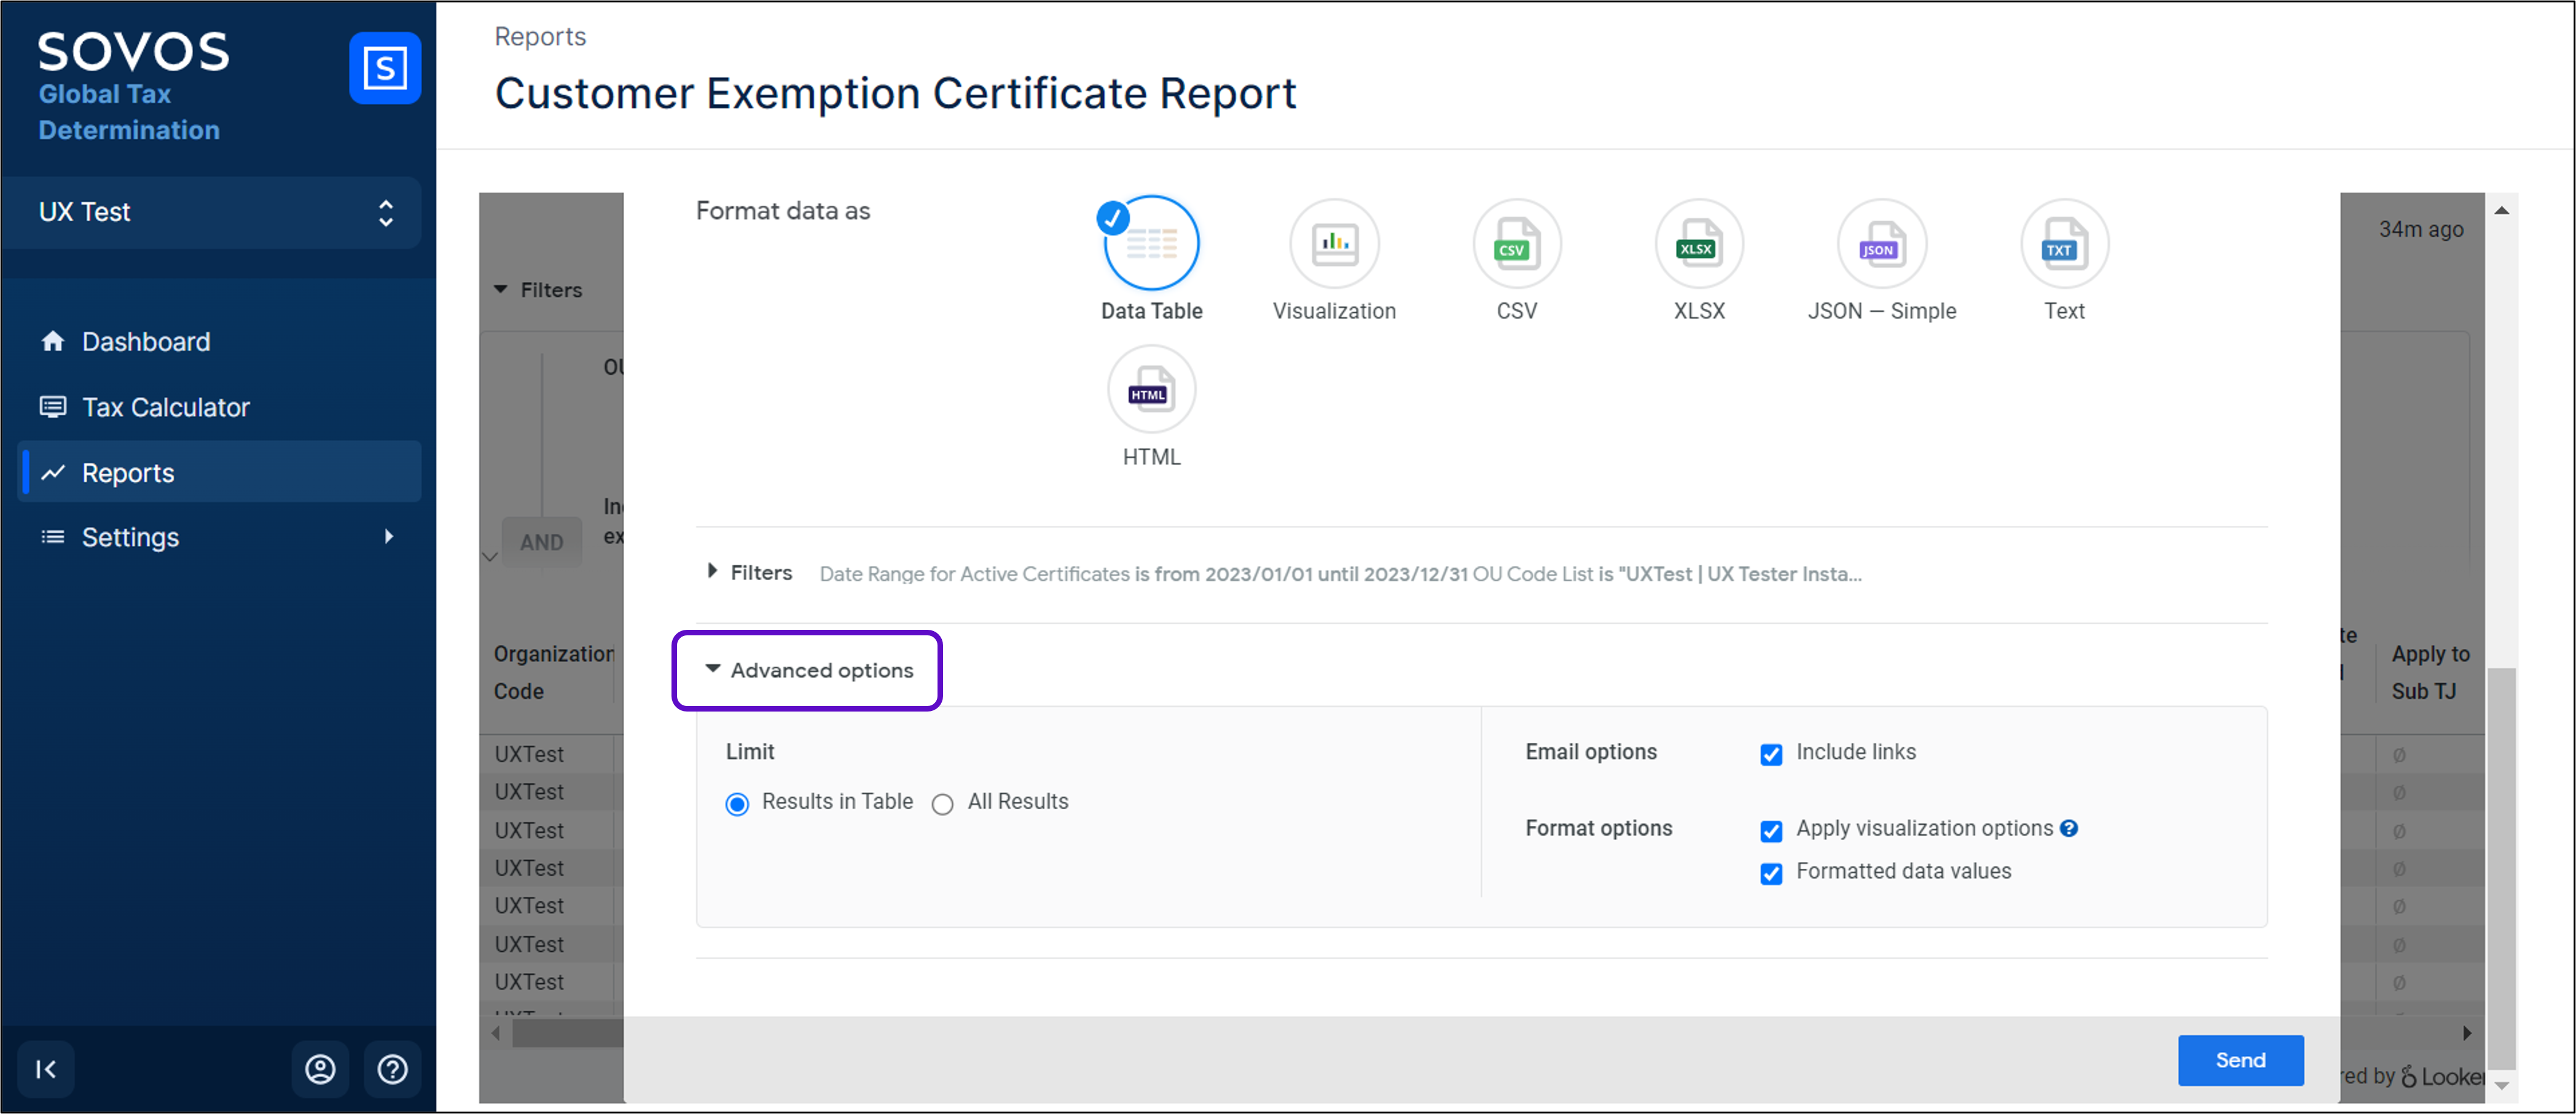Choose the HTML format icon
The width and height of the screenshot is (2576, 1114).
[x=1151, y=390]
